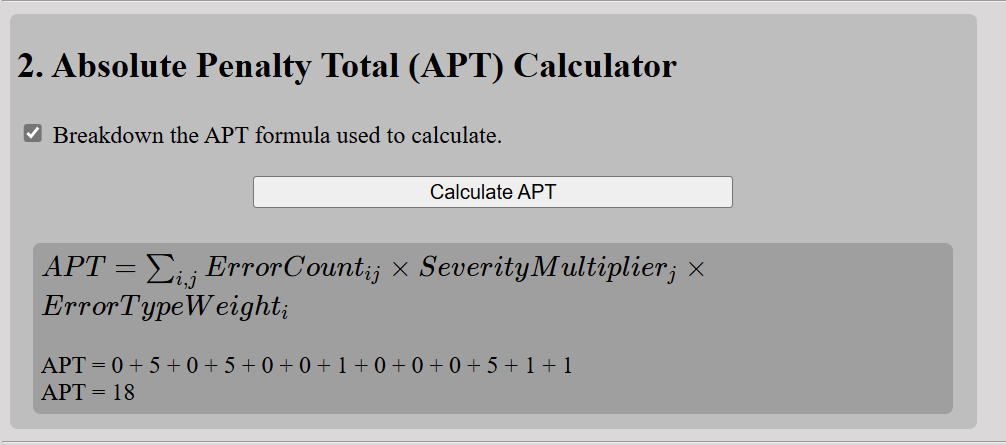The height and width of the screenshot is (445, 1006).
Task: Click the last 1 in the breakdown sum
Action: point(567,365)
